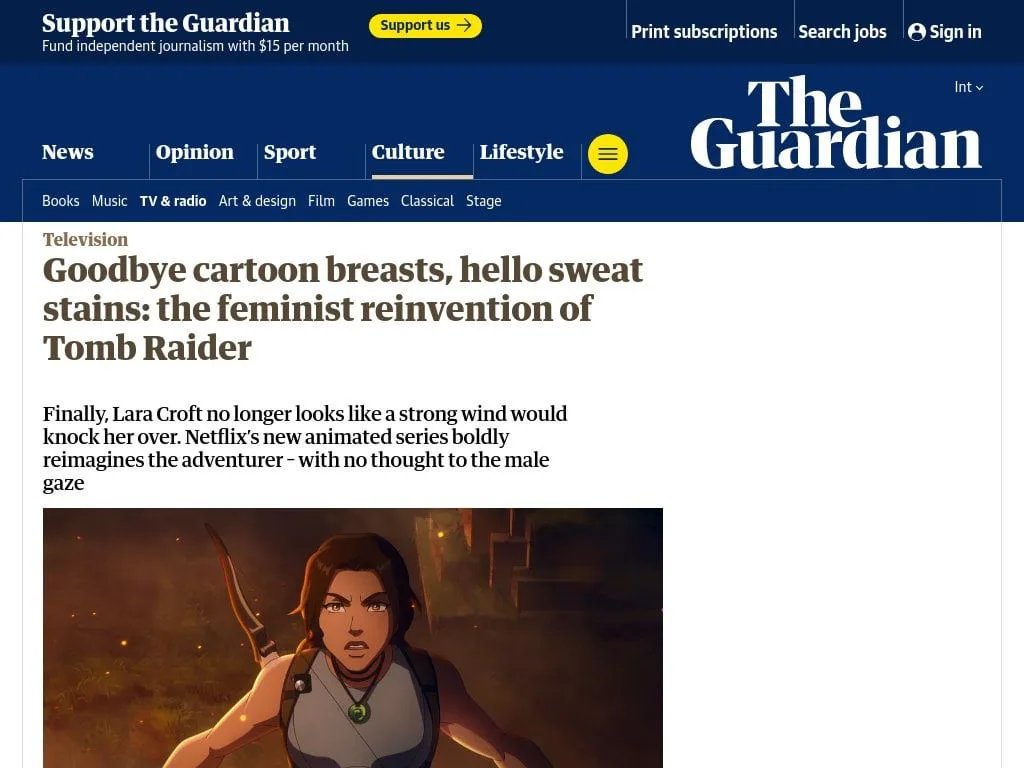The height and width of the screenshot is (768, 1024).
Task: Go to the News section
Action: (68, 152)
